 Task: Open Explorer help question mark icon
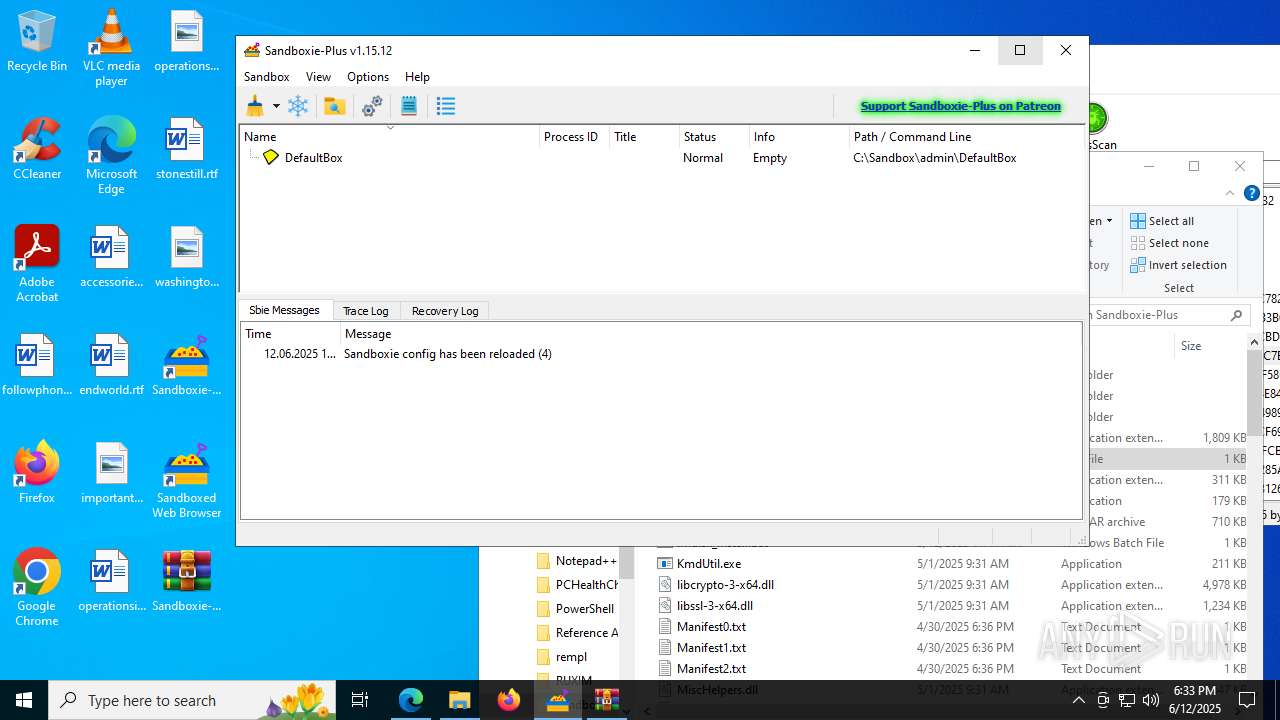click(x=1251, y=194)
